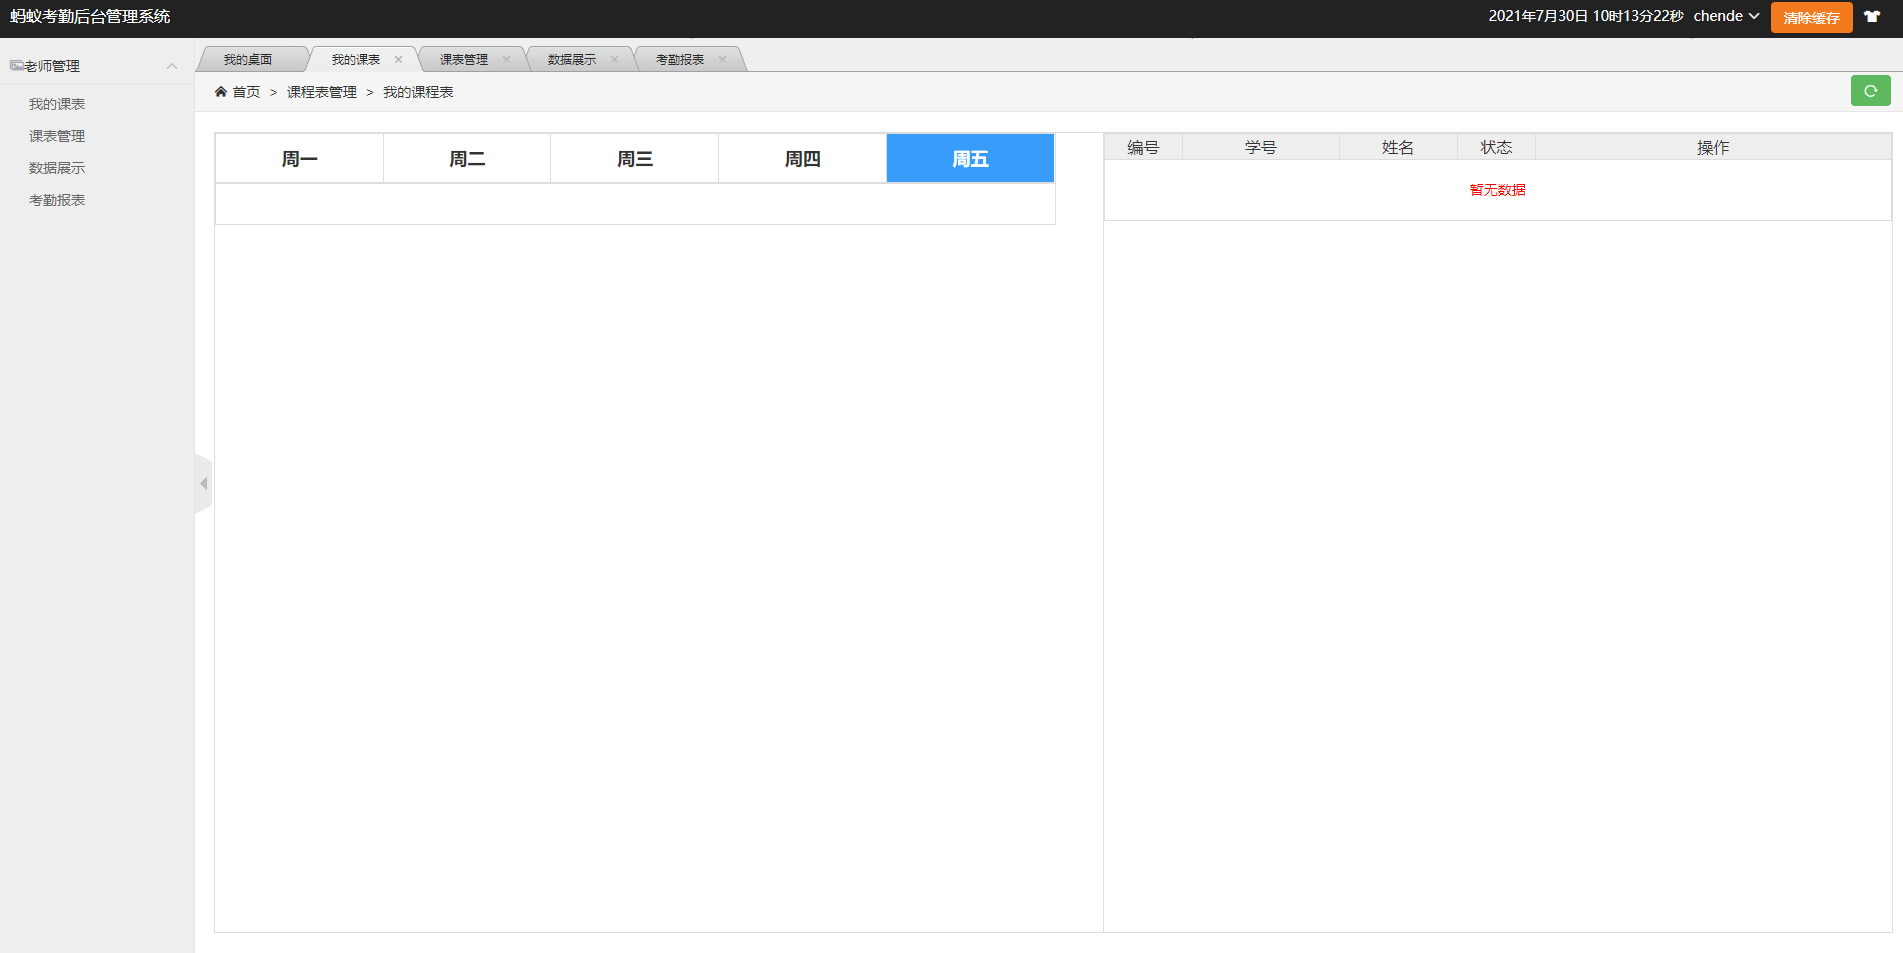Viewport: 1903px width, 953px height.
Task: Click the 编号 column header
Action: [1143, 147]
